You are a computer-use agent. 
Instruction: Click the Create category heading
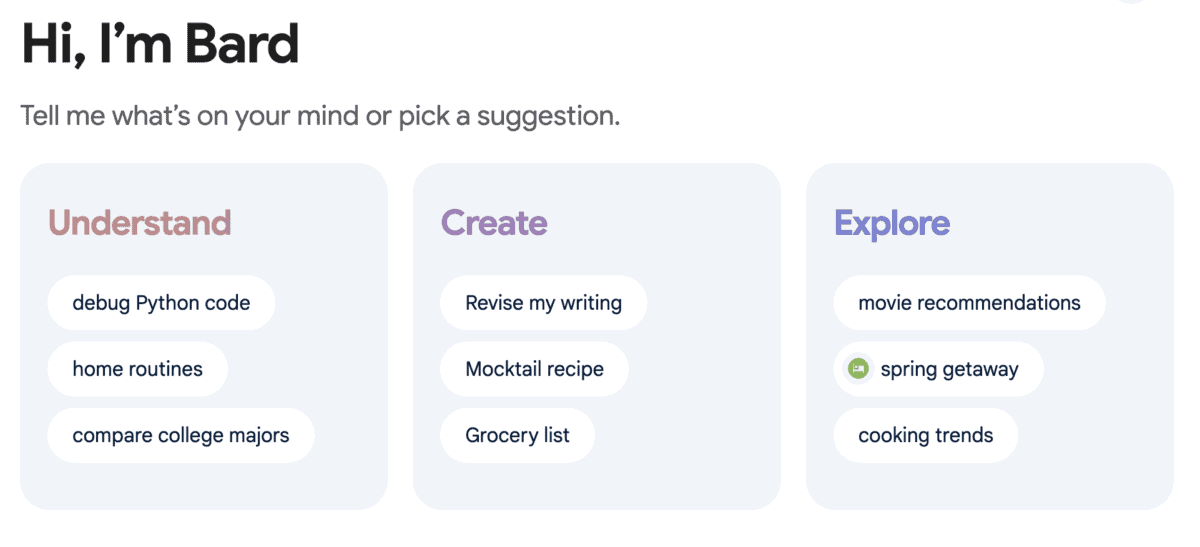[494, 222]
